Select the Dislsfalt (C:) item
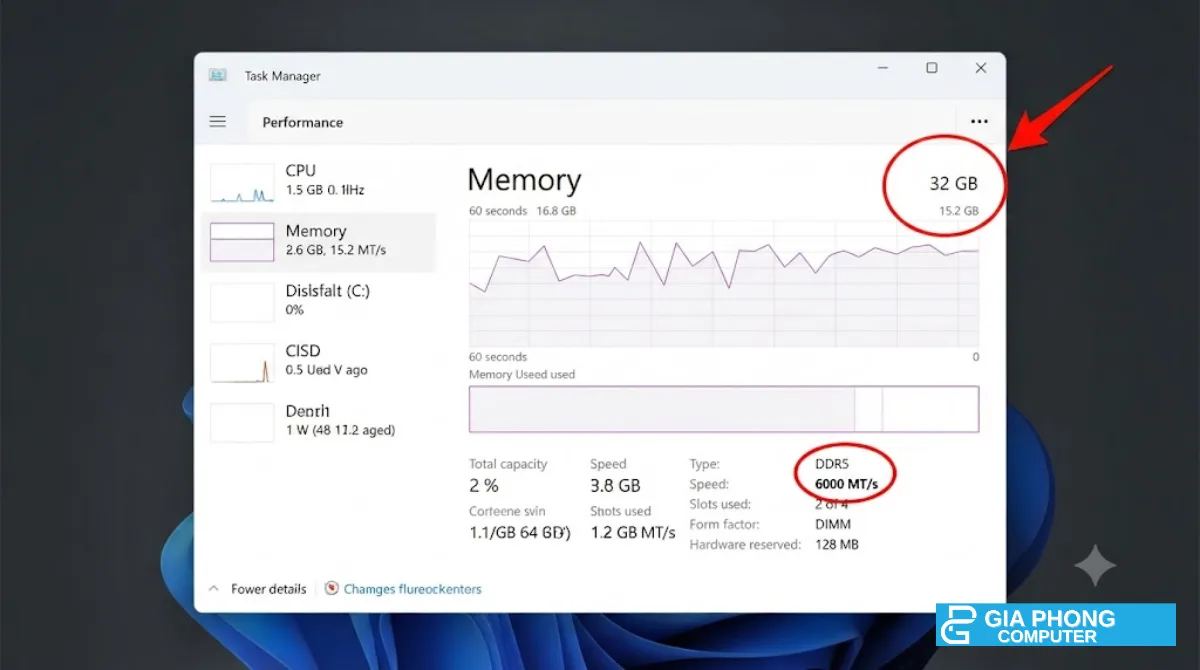Screen dimensions: 1200x670 coord(319,301)
